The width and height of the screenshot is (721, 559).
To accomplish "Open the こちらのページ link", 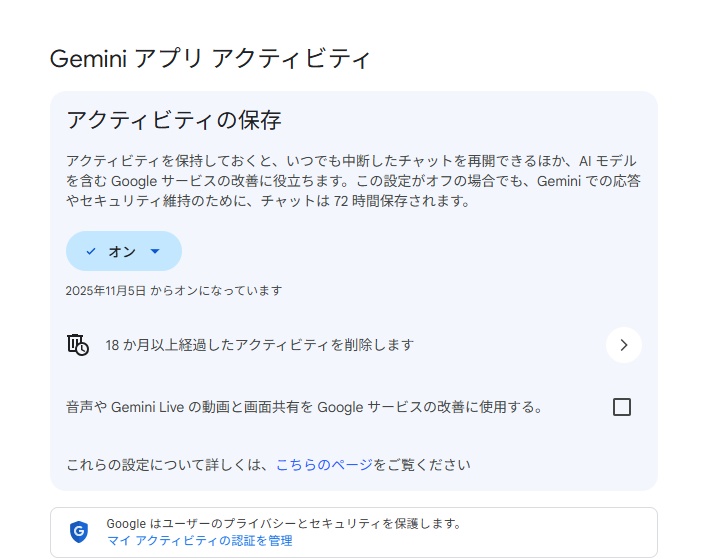I will point(324,465).
